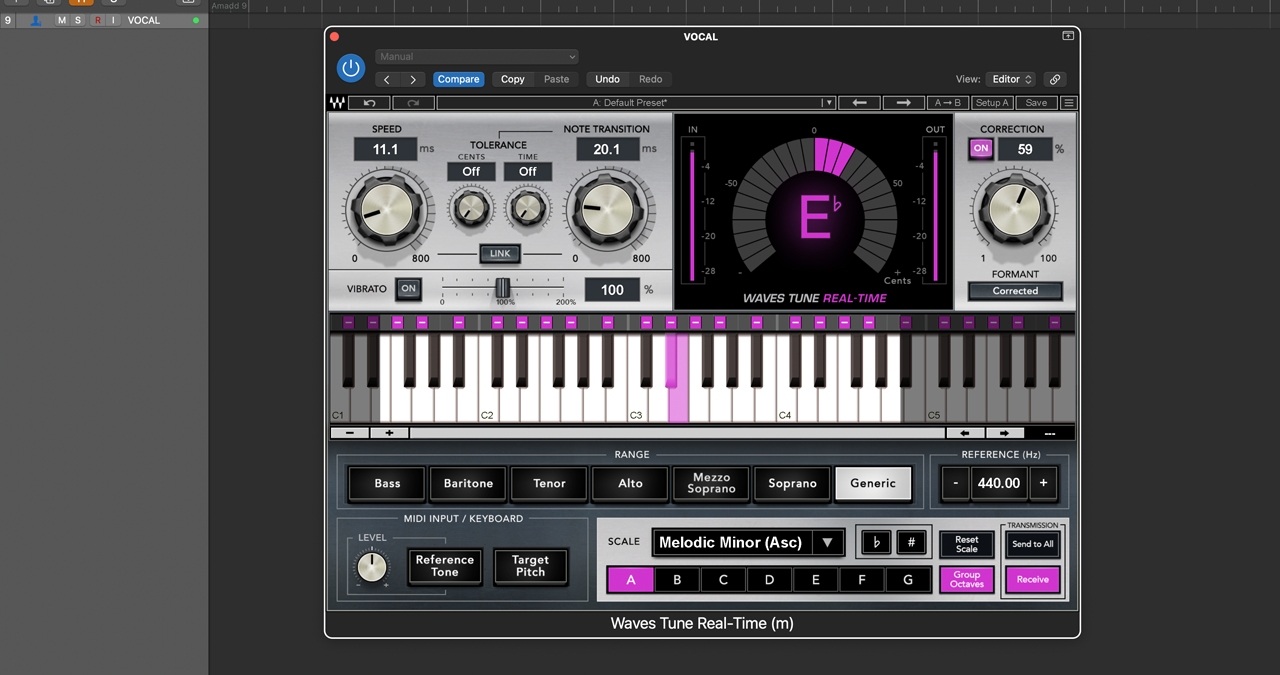Viewport: 1280px width, 675px height.
Task: Select the Tenor range
Action: [x=549, y=483]
